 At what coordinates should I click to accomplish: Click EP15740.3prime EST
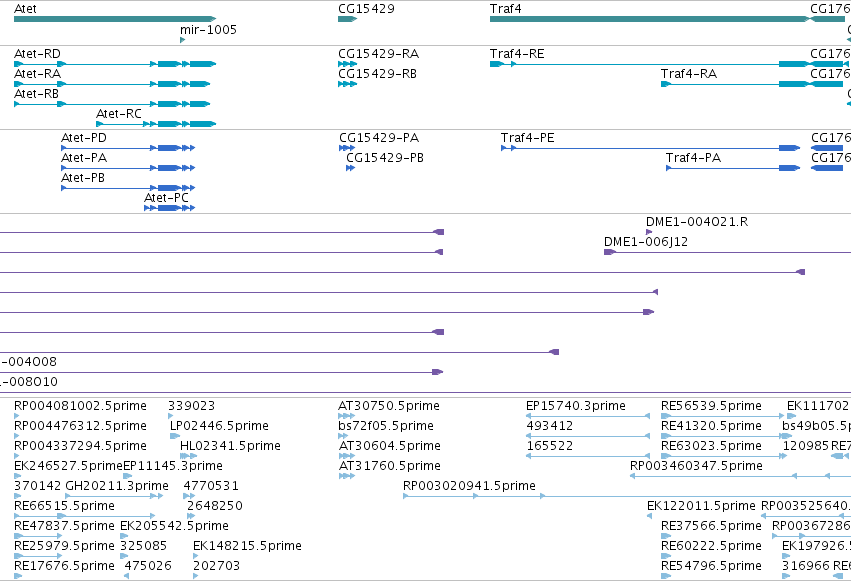coord(588,416)
